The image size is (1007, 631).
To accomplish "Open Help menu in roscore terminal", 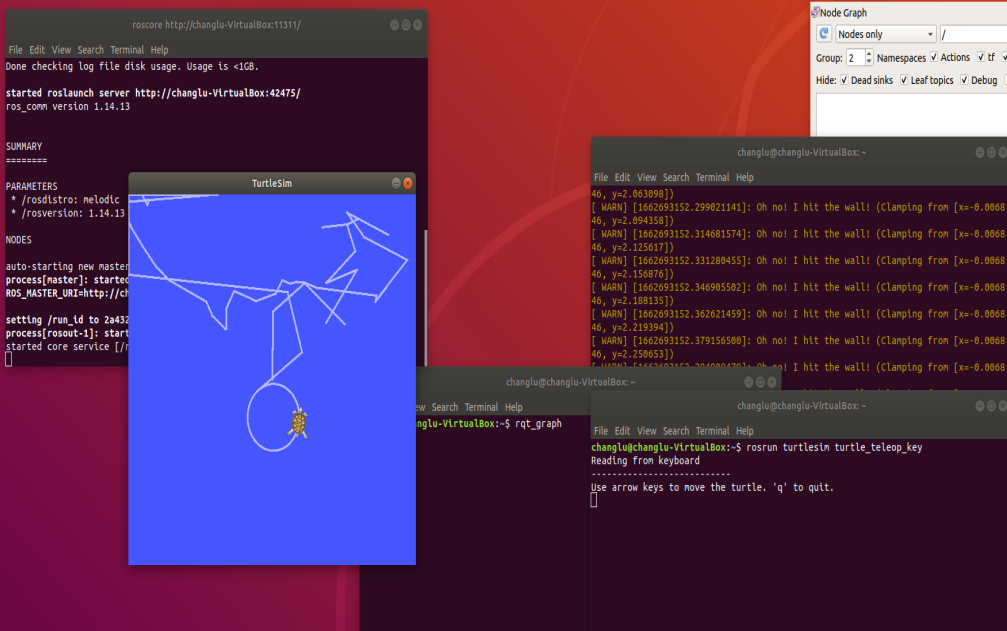I will 159,50.
